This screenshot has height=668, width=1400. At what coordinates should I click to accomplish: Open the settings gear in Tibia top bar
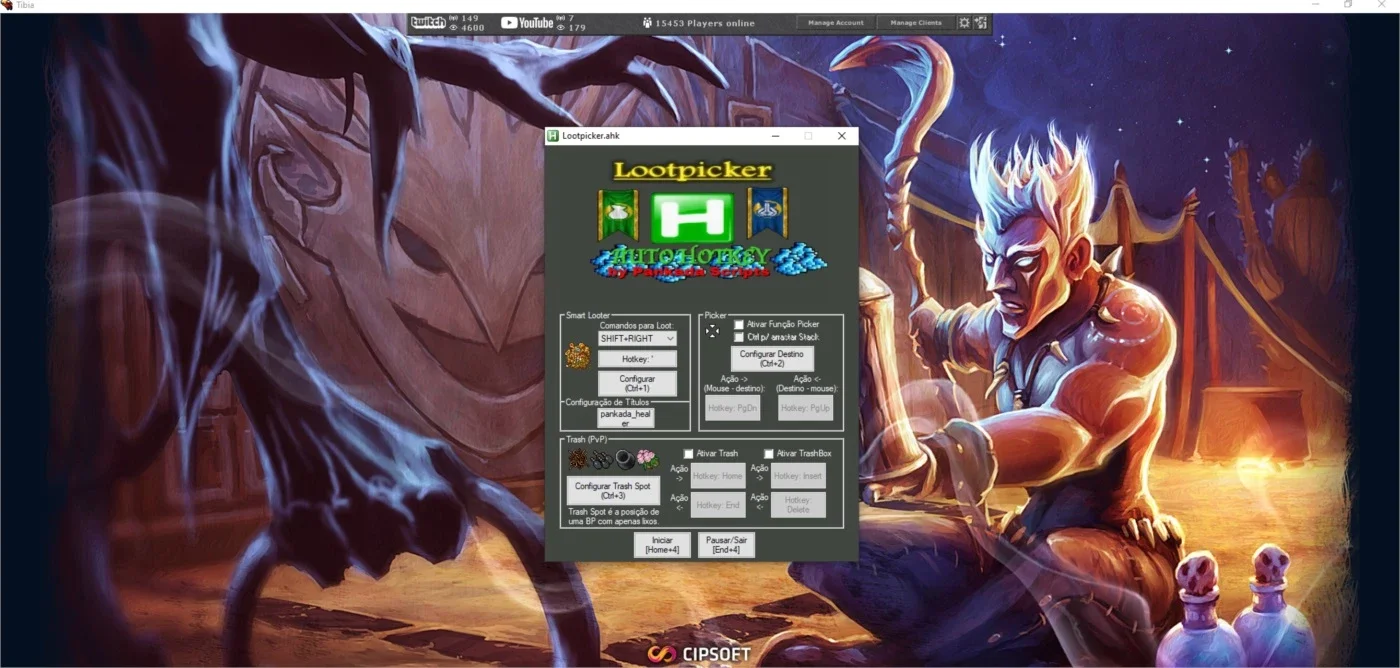(x=964, y=22)
